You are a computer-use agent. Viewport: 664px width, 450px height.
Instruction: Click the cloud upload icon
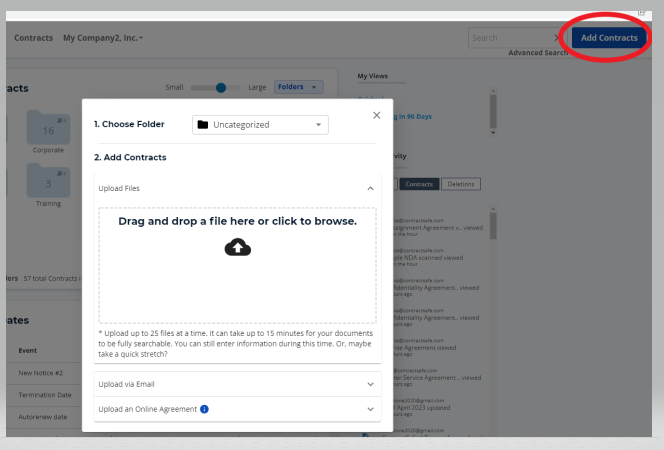click(x=238, y=247)
